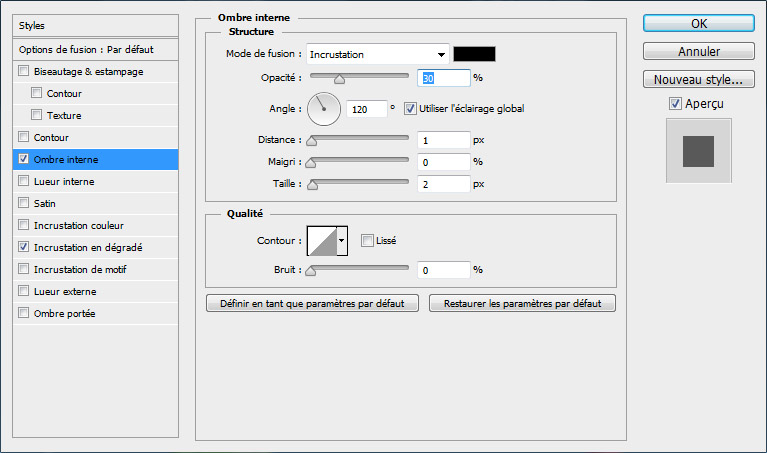Click Restaurer les paramètres par défaut
The width and height of the screenshot is (767, 453).
[x=522, y=303]
